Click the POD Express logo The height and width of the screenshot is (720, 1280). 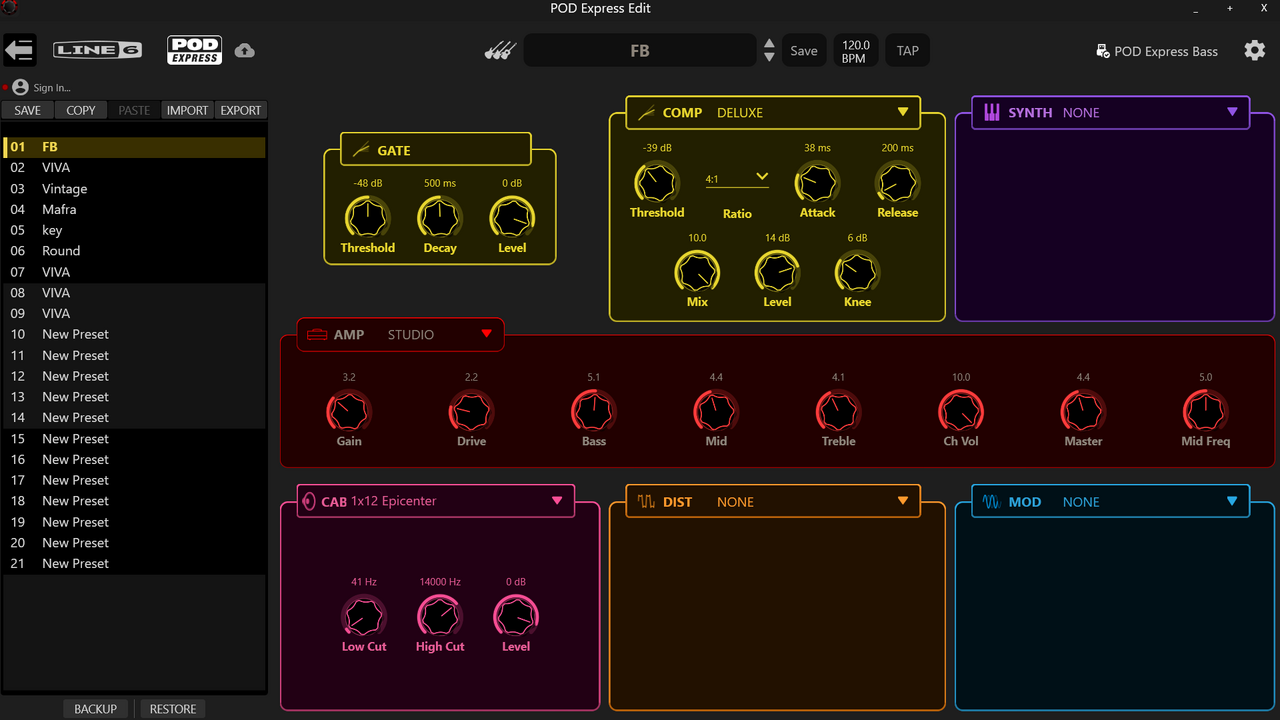(x=194, y=50)
